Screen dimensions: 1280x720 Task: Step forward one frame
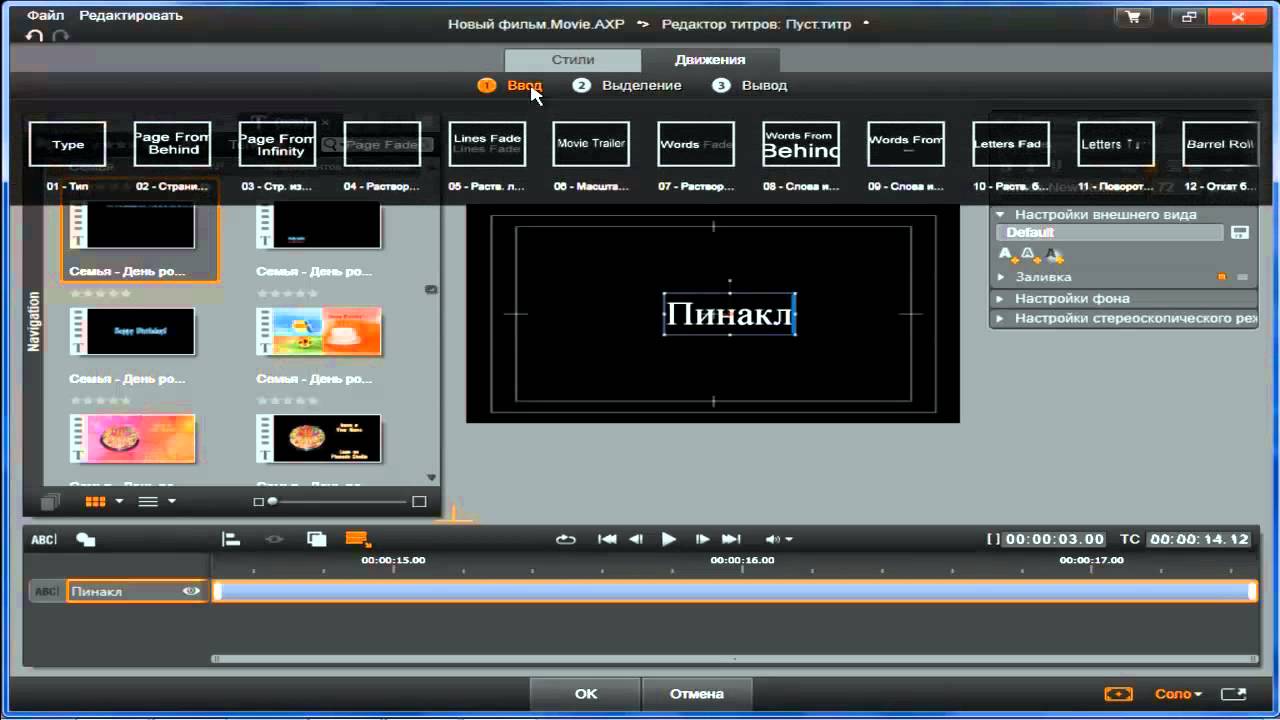(702, 539)
